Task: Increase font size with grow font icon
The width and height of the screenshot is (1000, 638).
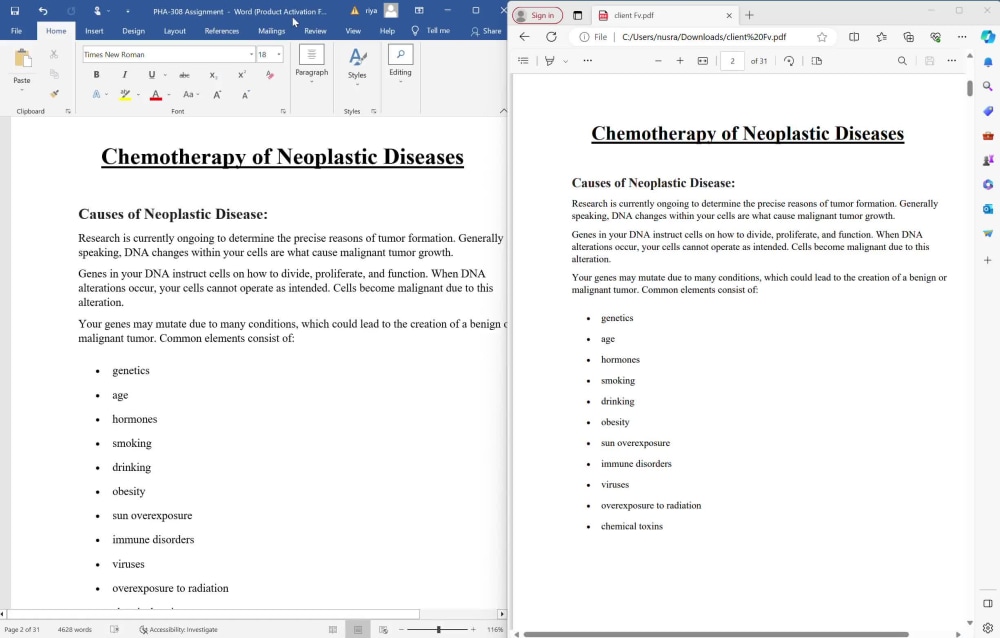Action: point(217,94)
